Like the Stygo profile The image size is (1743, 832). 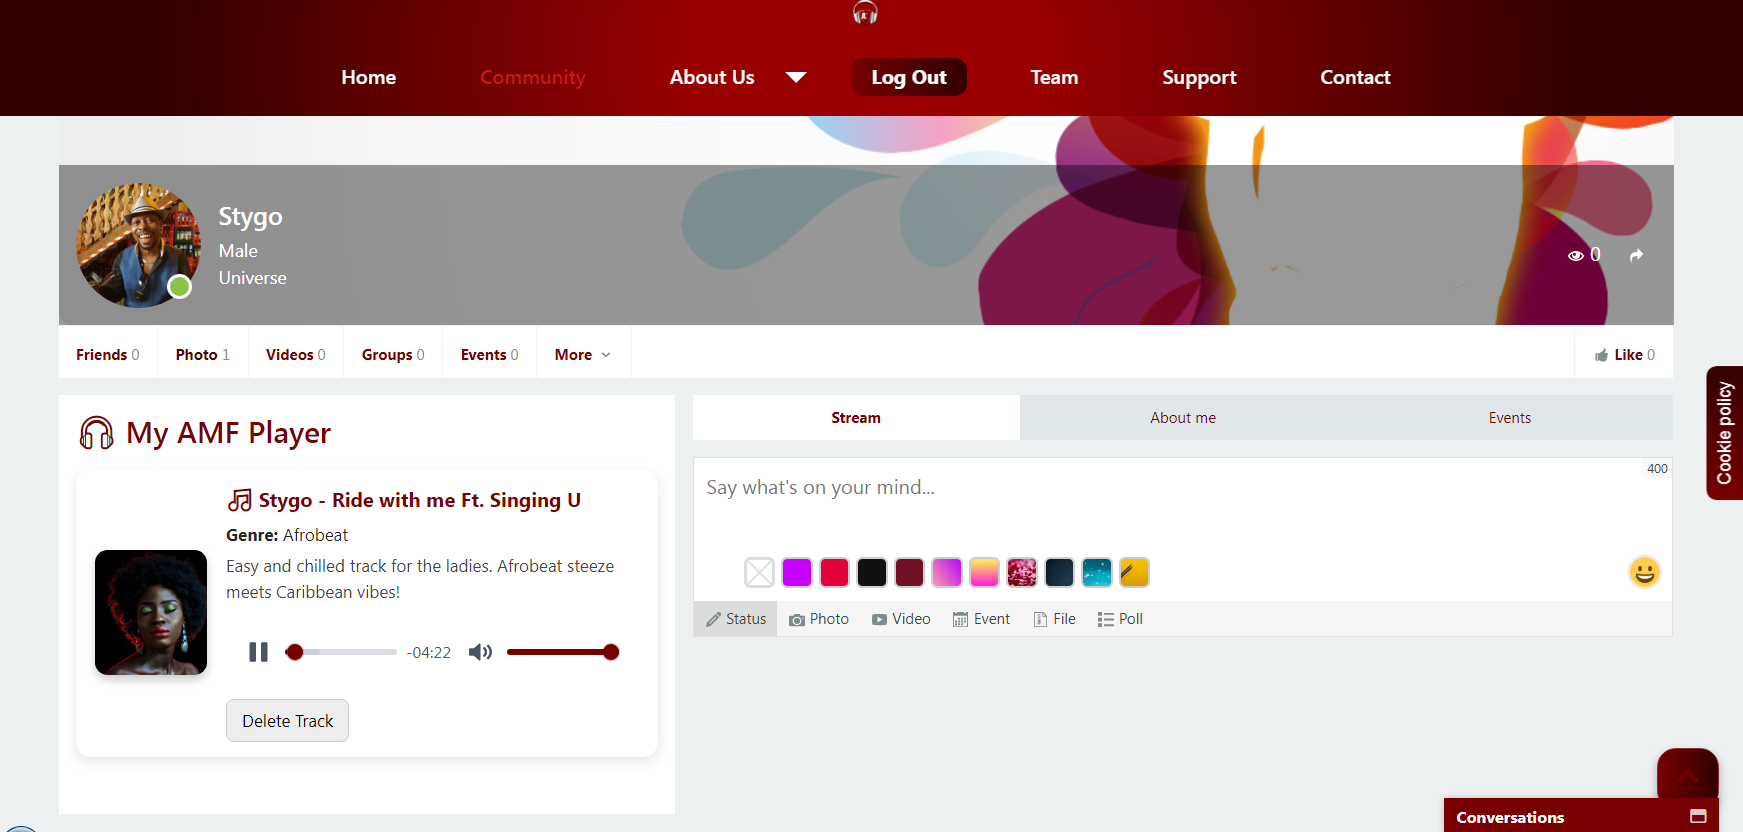click(x=1625, y=355)
